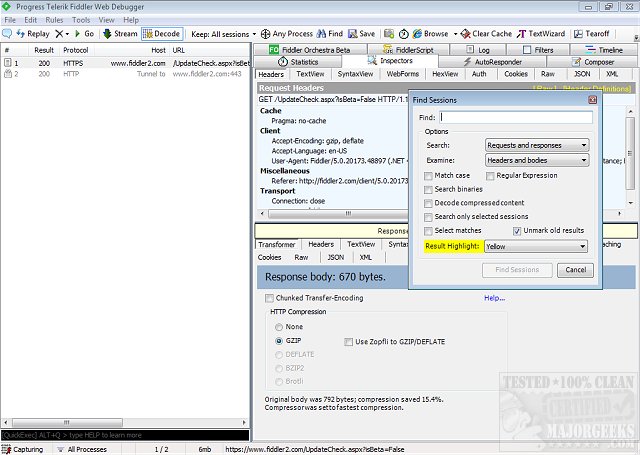Select session 2 lock icon
This screenshot has width=640, height=455.
[7, 74]
